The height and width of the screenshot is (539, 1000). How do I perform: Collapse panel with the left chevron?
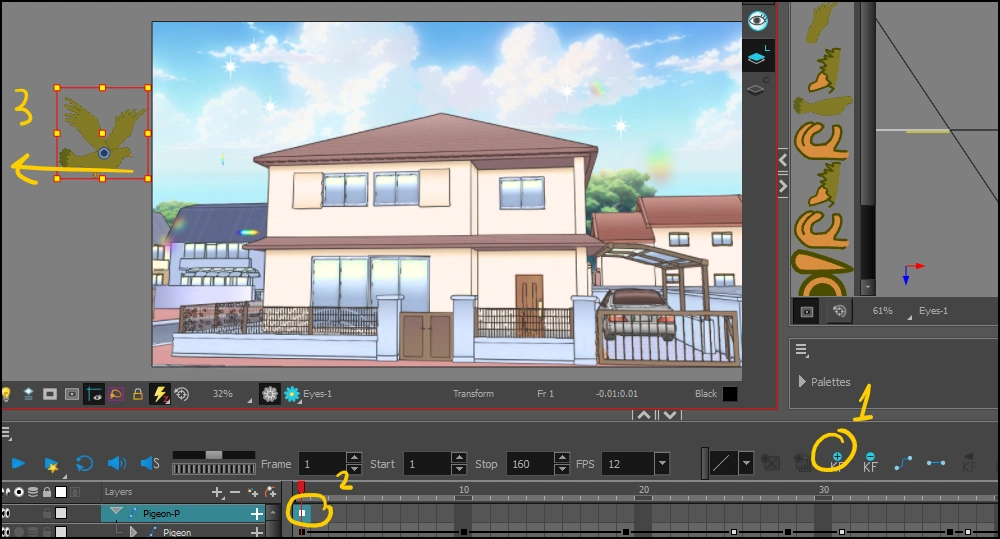pos(783,159)
